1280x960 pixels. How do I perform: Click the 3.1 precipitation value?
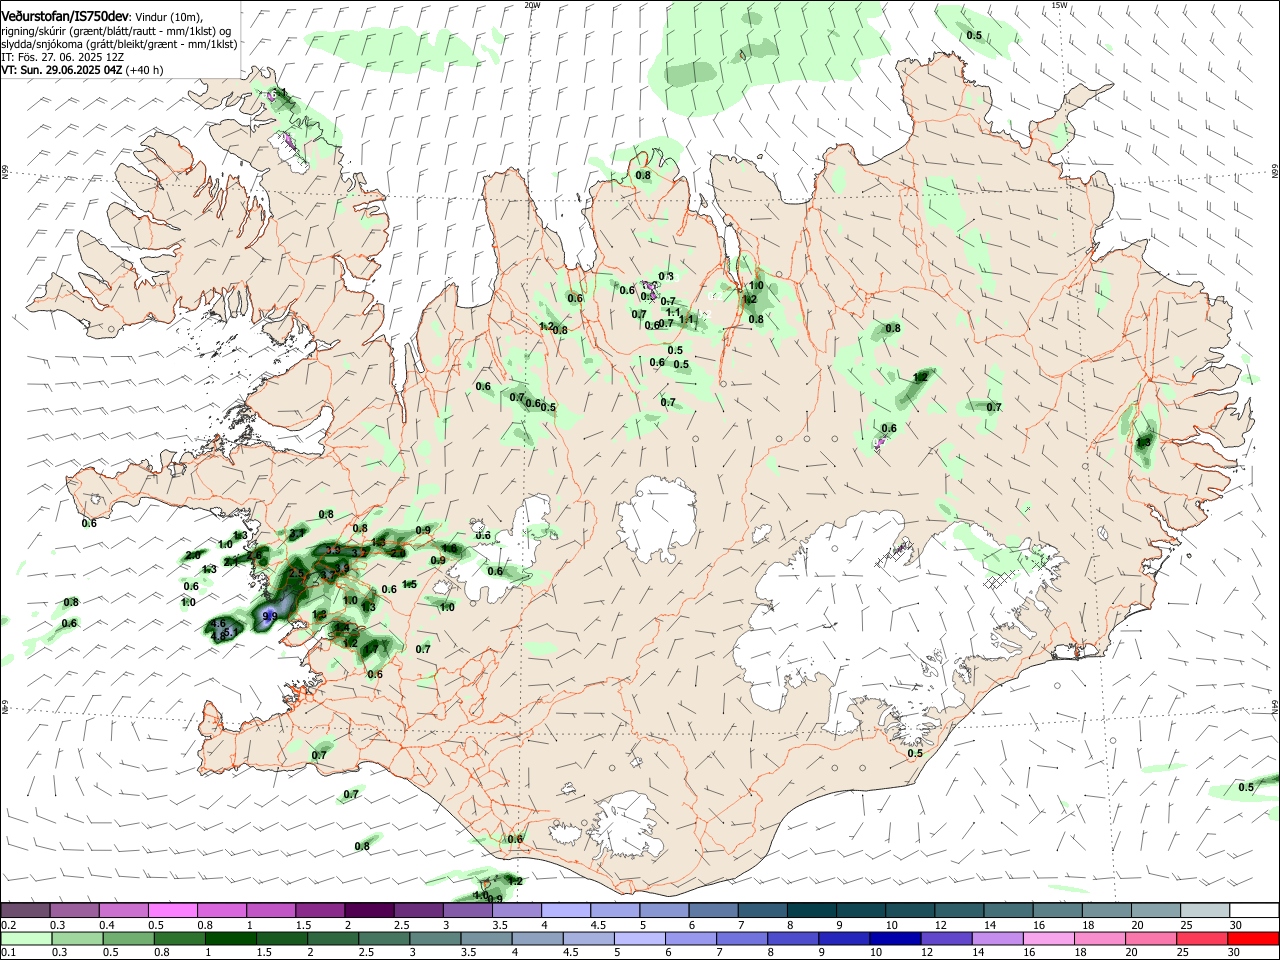297,533
